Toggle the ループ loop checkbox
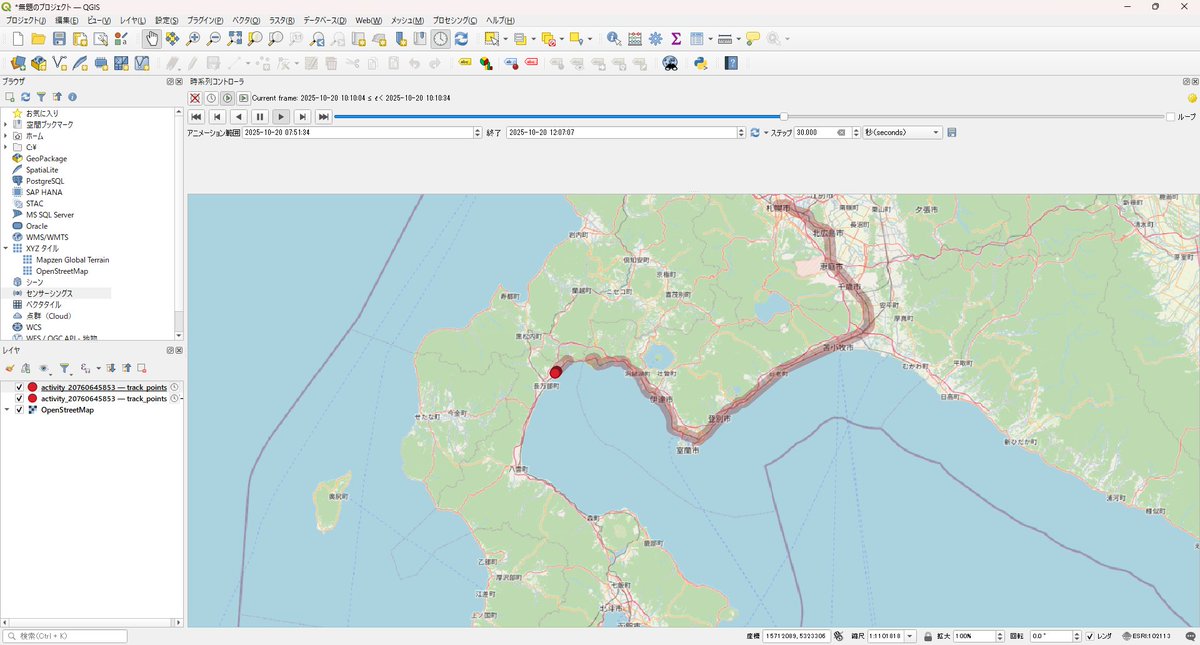 pos(1171,117)
